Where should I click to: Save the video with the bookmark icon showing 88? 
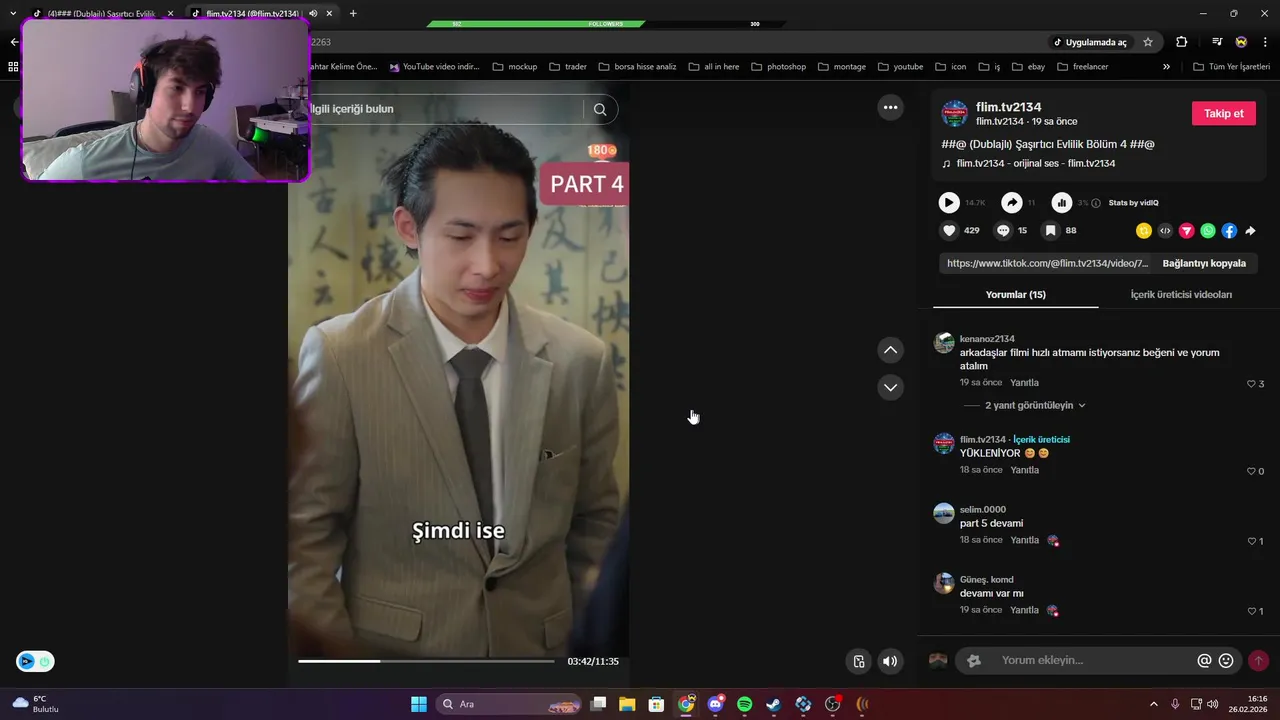point(1050,230)
